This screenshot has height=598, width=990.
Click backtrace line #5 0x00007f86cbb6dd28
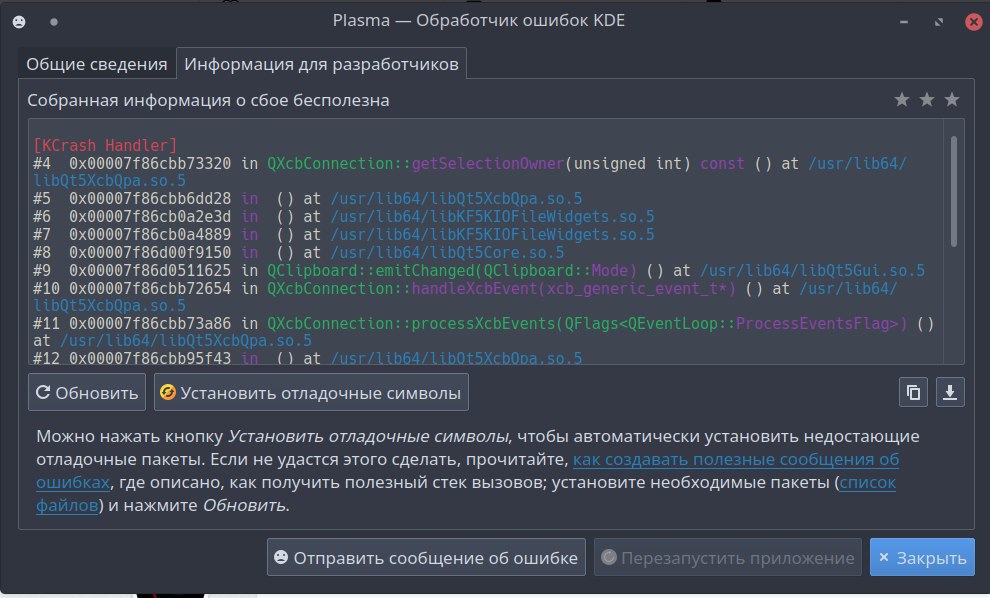[307, 199]
